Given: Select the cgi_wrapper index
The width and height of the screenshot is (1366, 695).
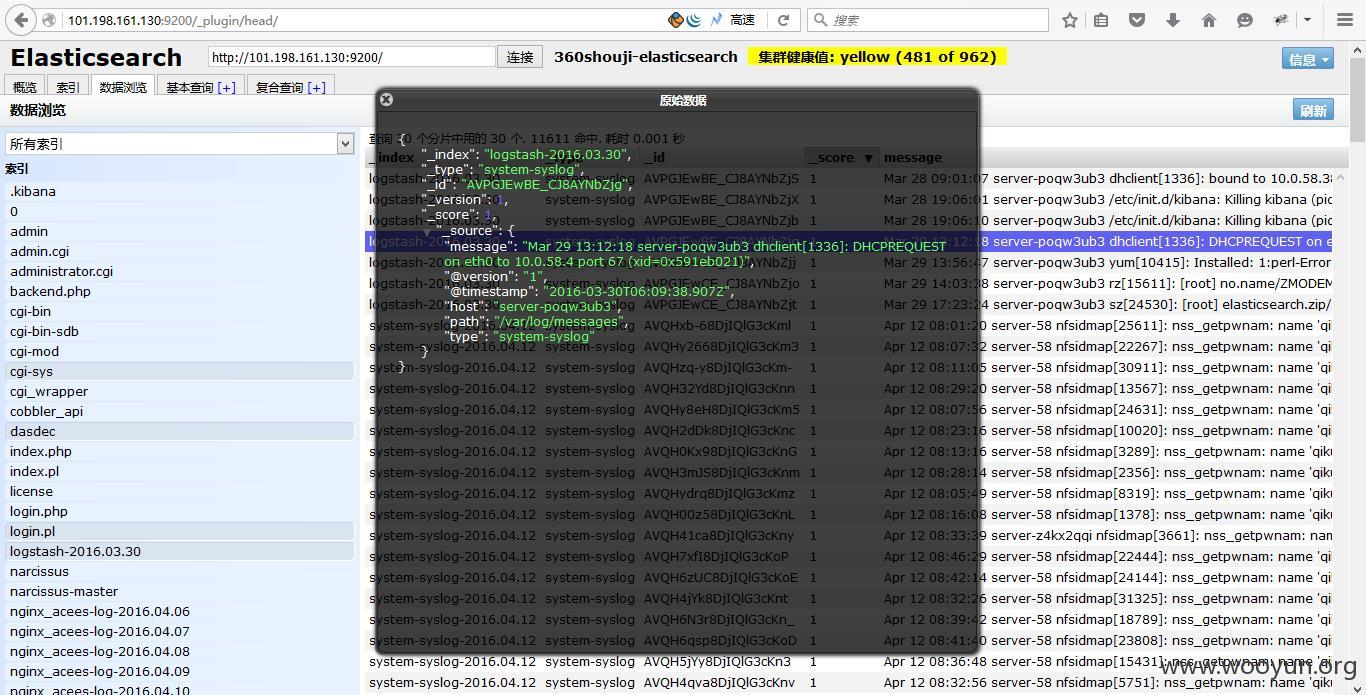Looking at the screenshot, I should click(180, 391).
